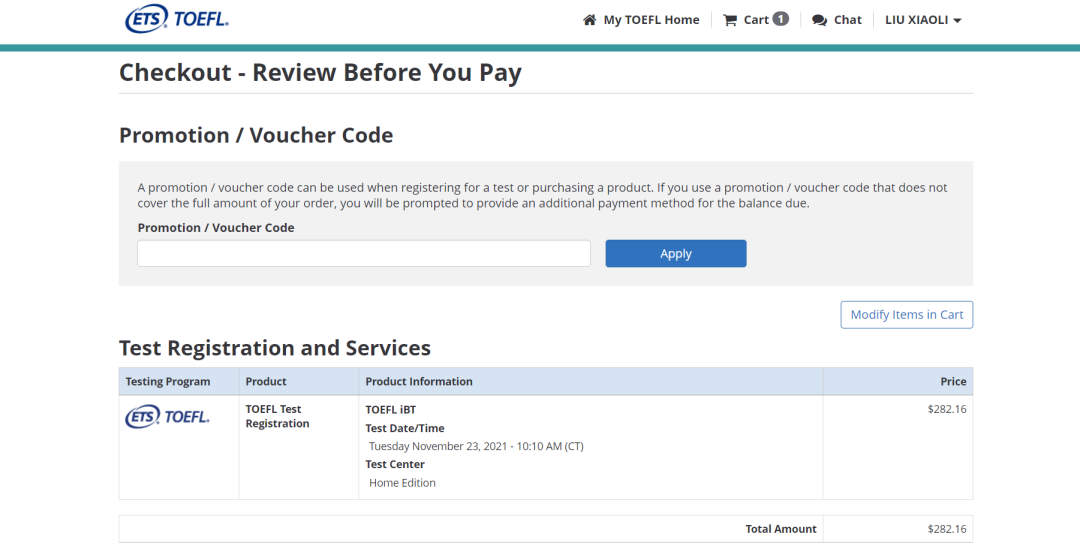Click the TOEFL iBT product name

click(x=391, y=409)
